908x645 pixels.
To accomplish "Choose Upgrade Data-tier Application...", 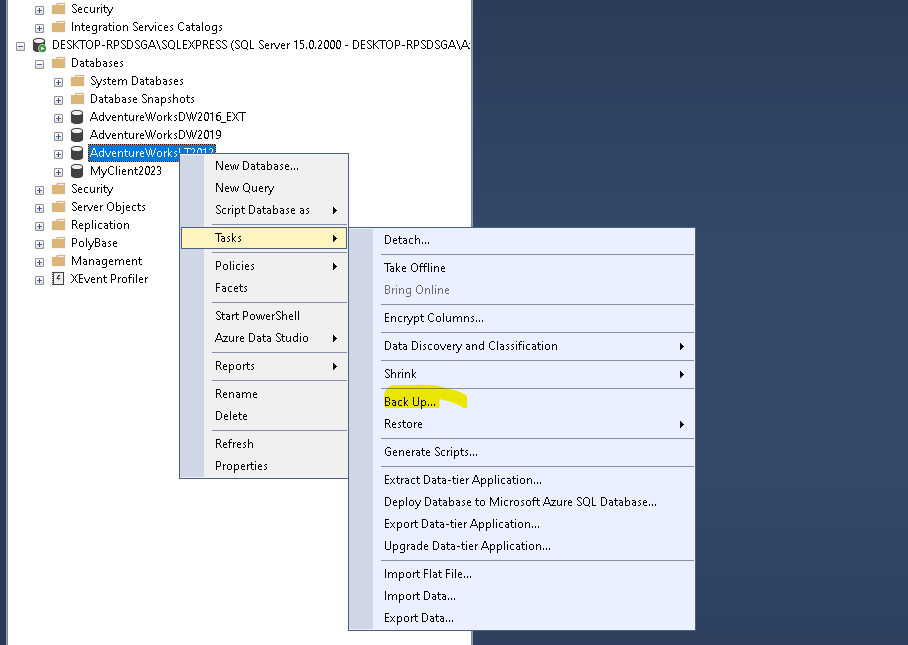I will point(522,546).
